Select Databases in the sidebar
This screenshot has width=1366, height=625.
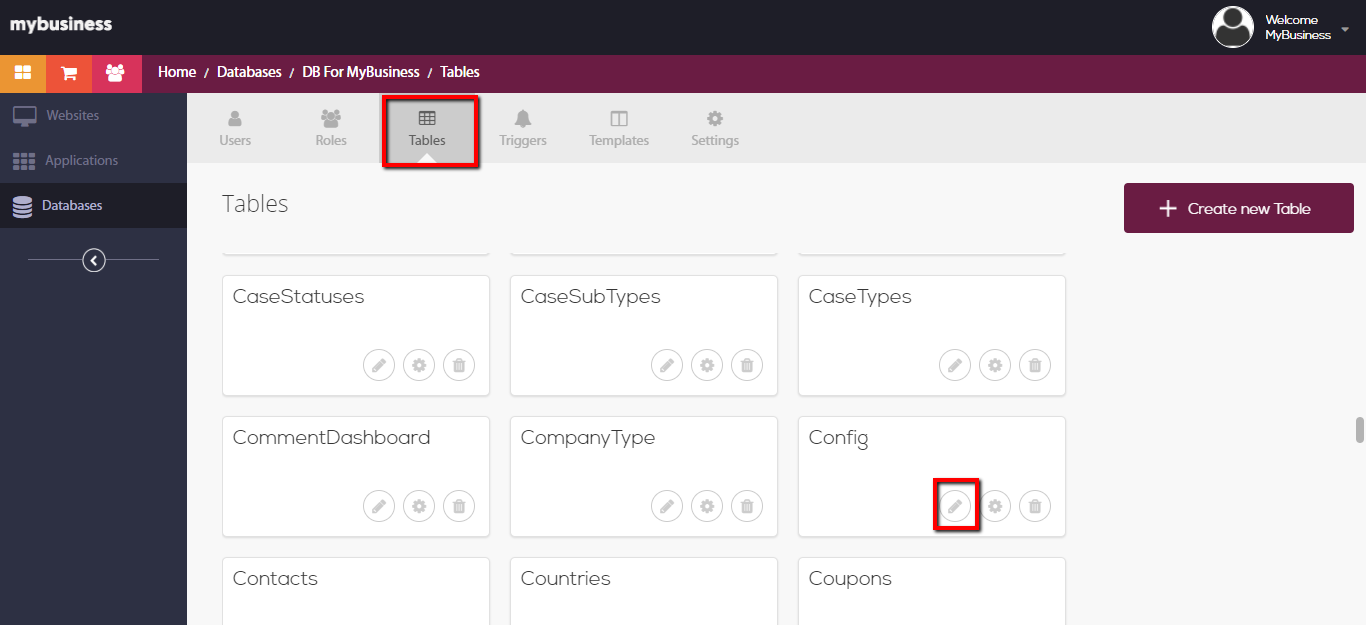[93, 205]
